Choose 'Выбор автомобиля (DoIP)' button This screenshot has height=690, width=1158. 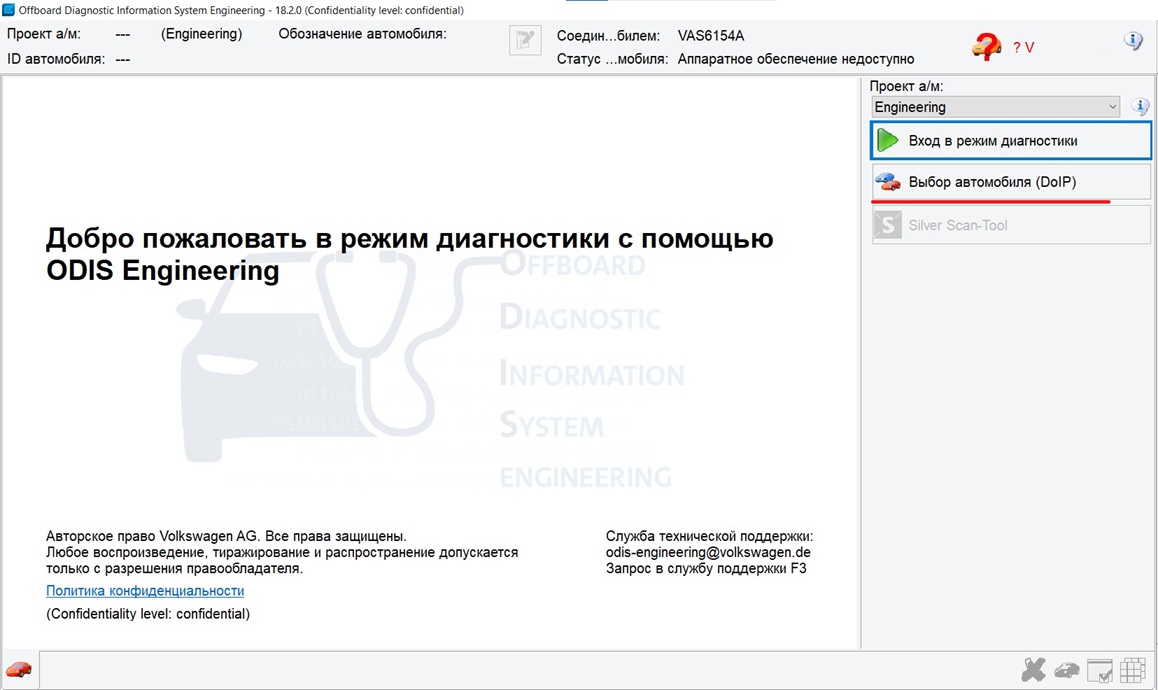coord(1011,182)
